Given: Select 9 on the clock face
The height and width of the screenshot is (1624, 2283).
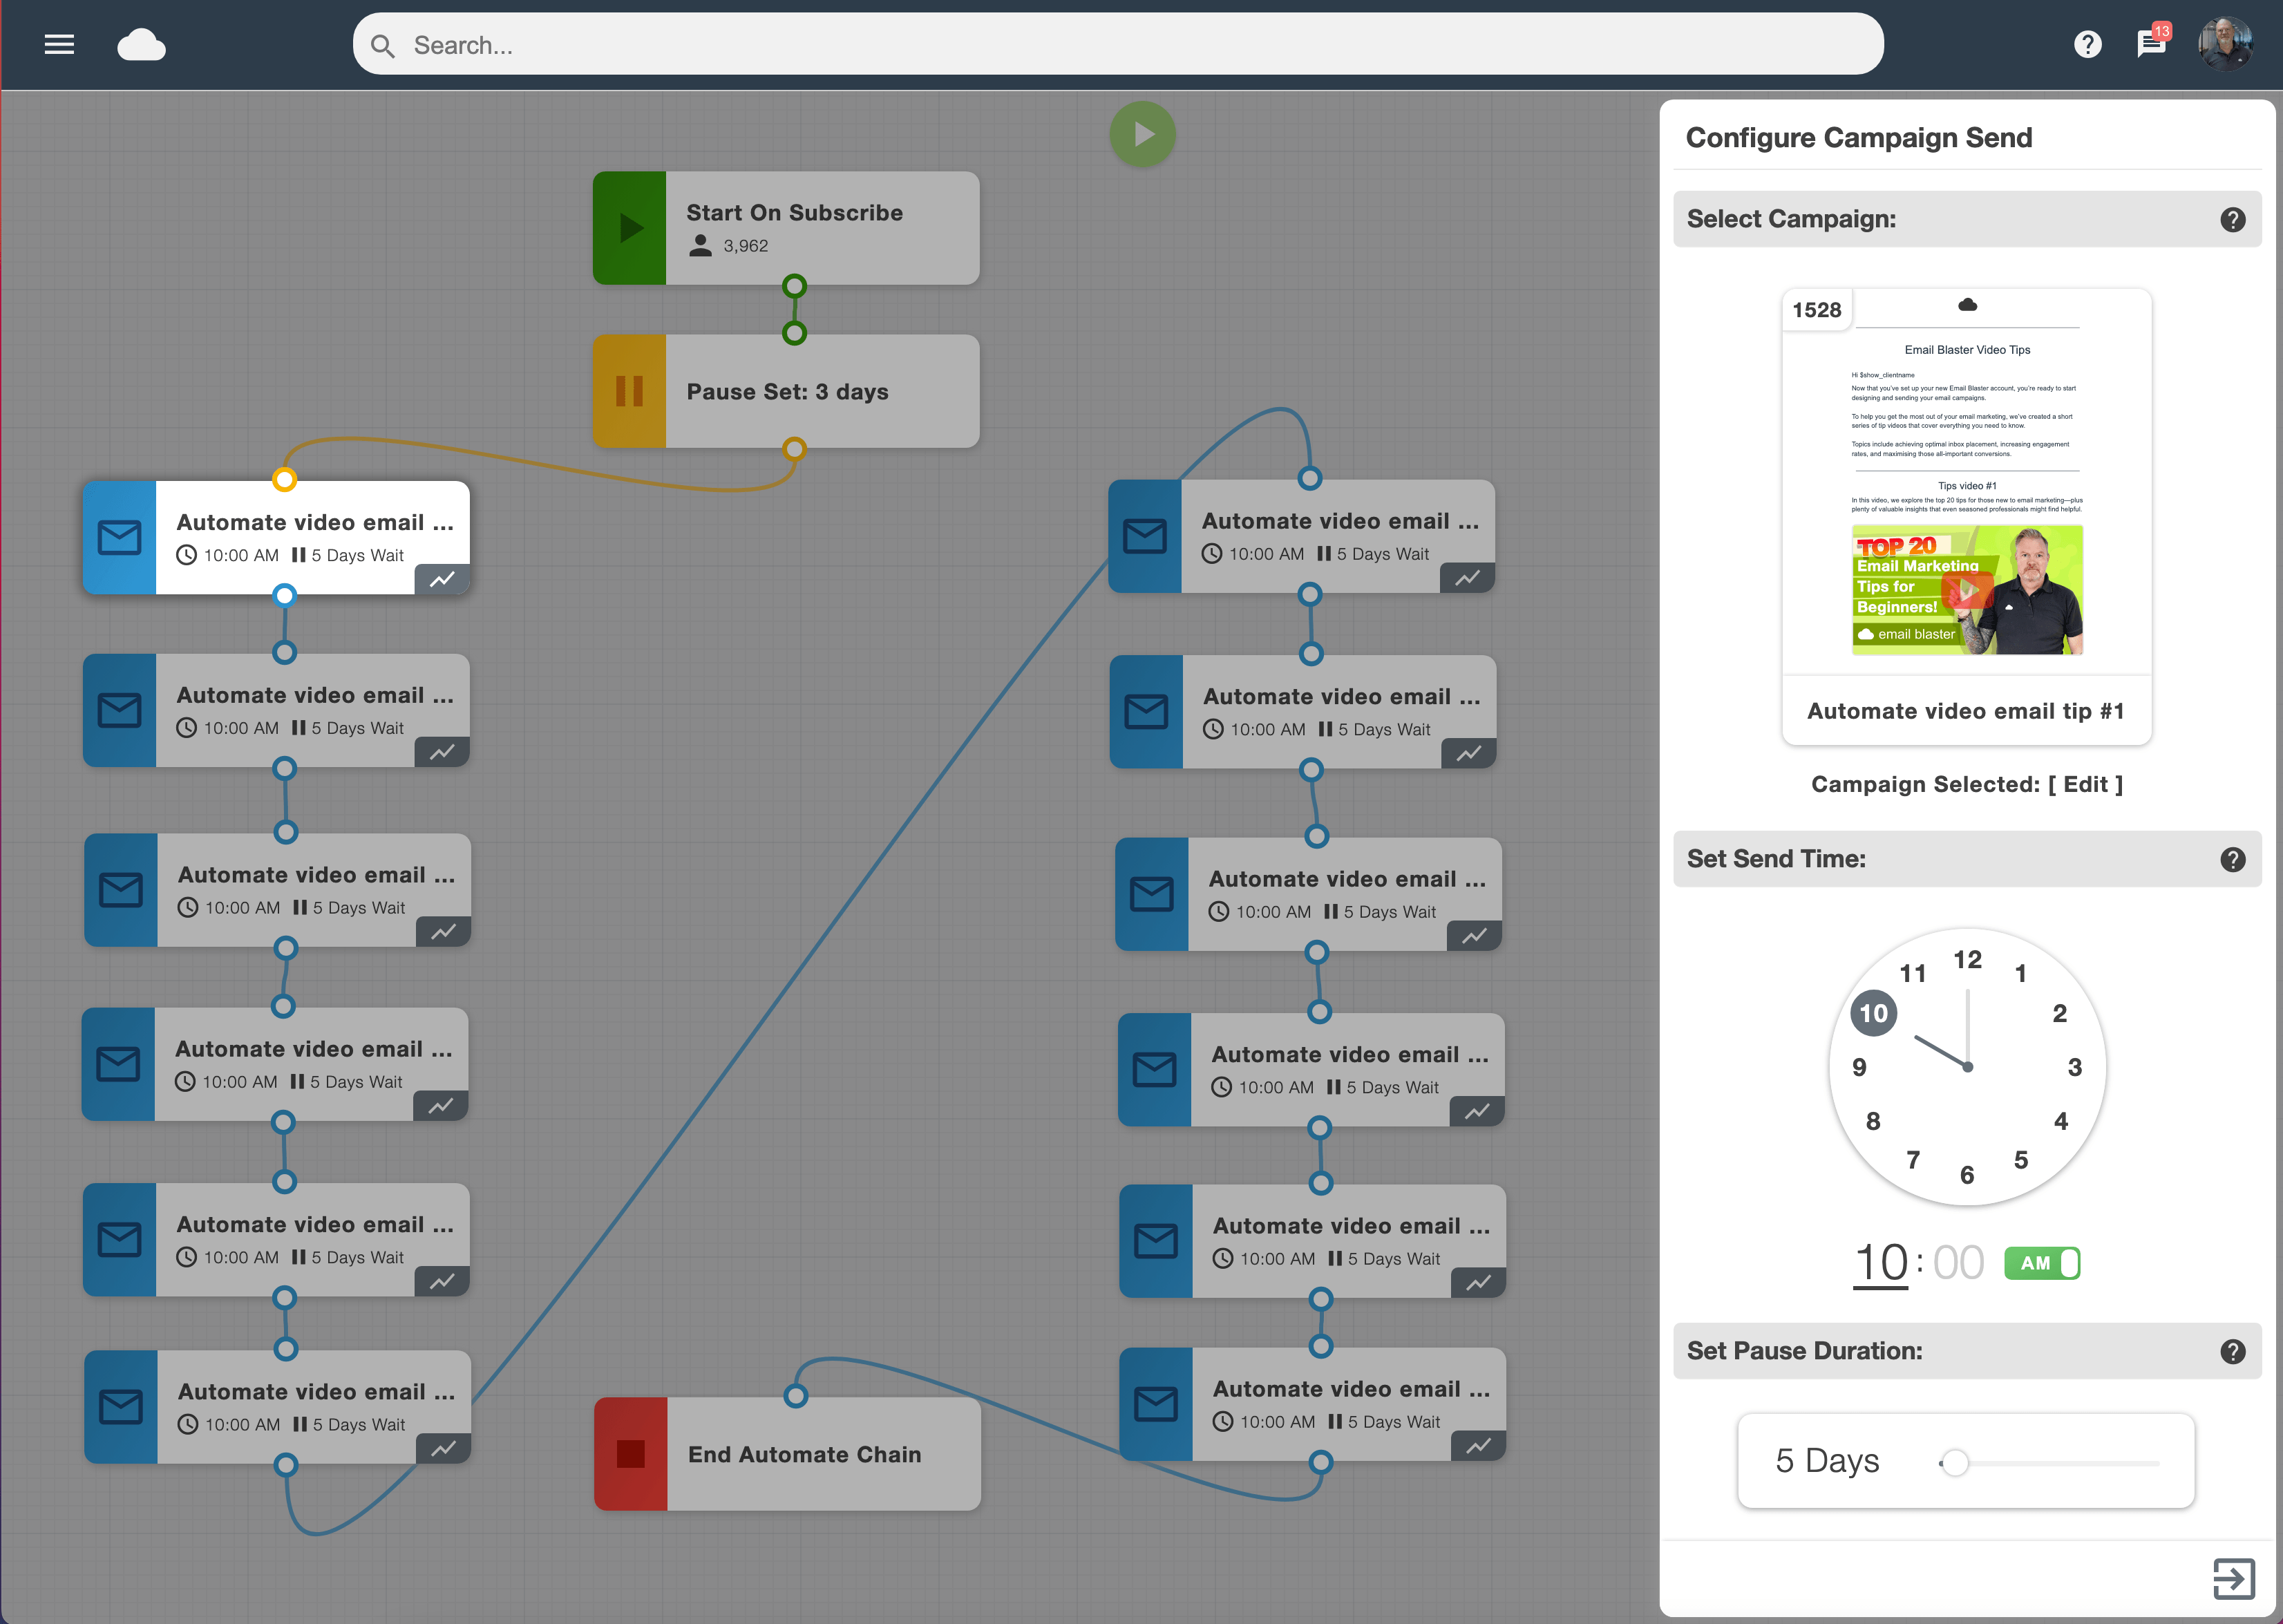Looking at the screenshot, I should click(1859, 1067).
